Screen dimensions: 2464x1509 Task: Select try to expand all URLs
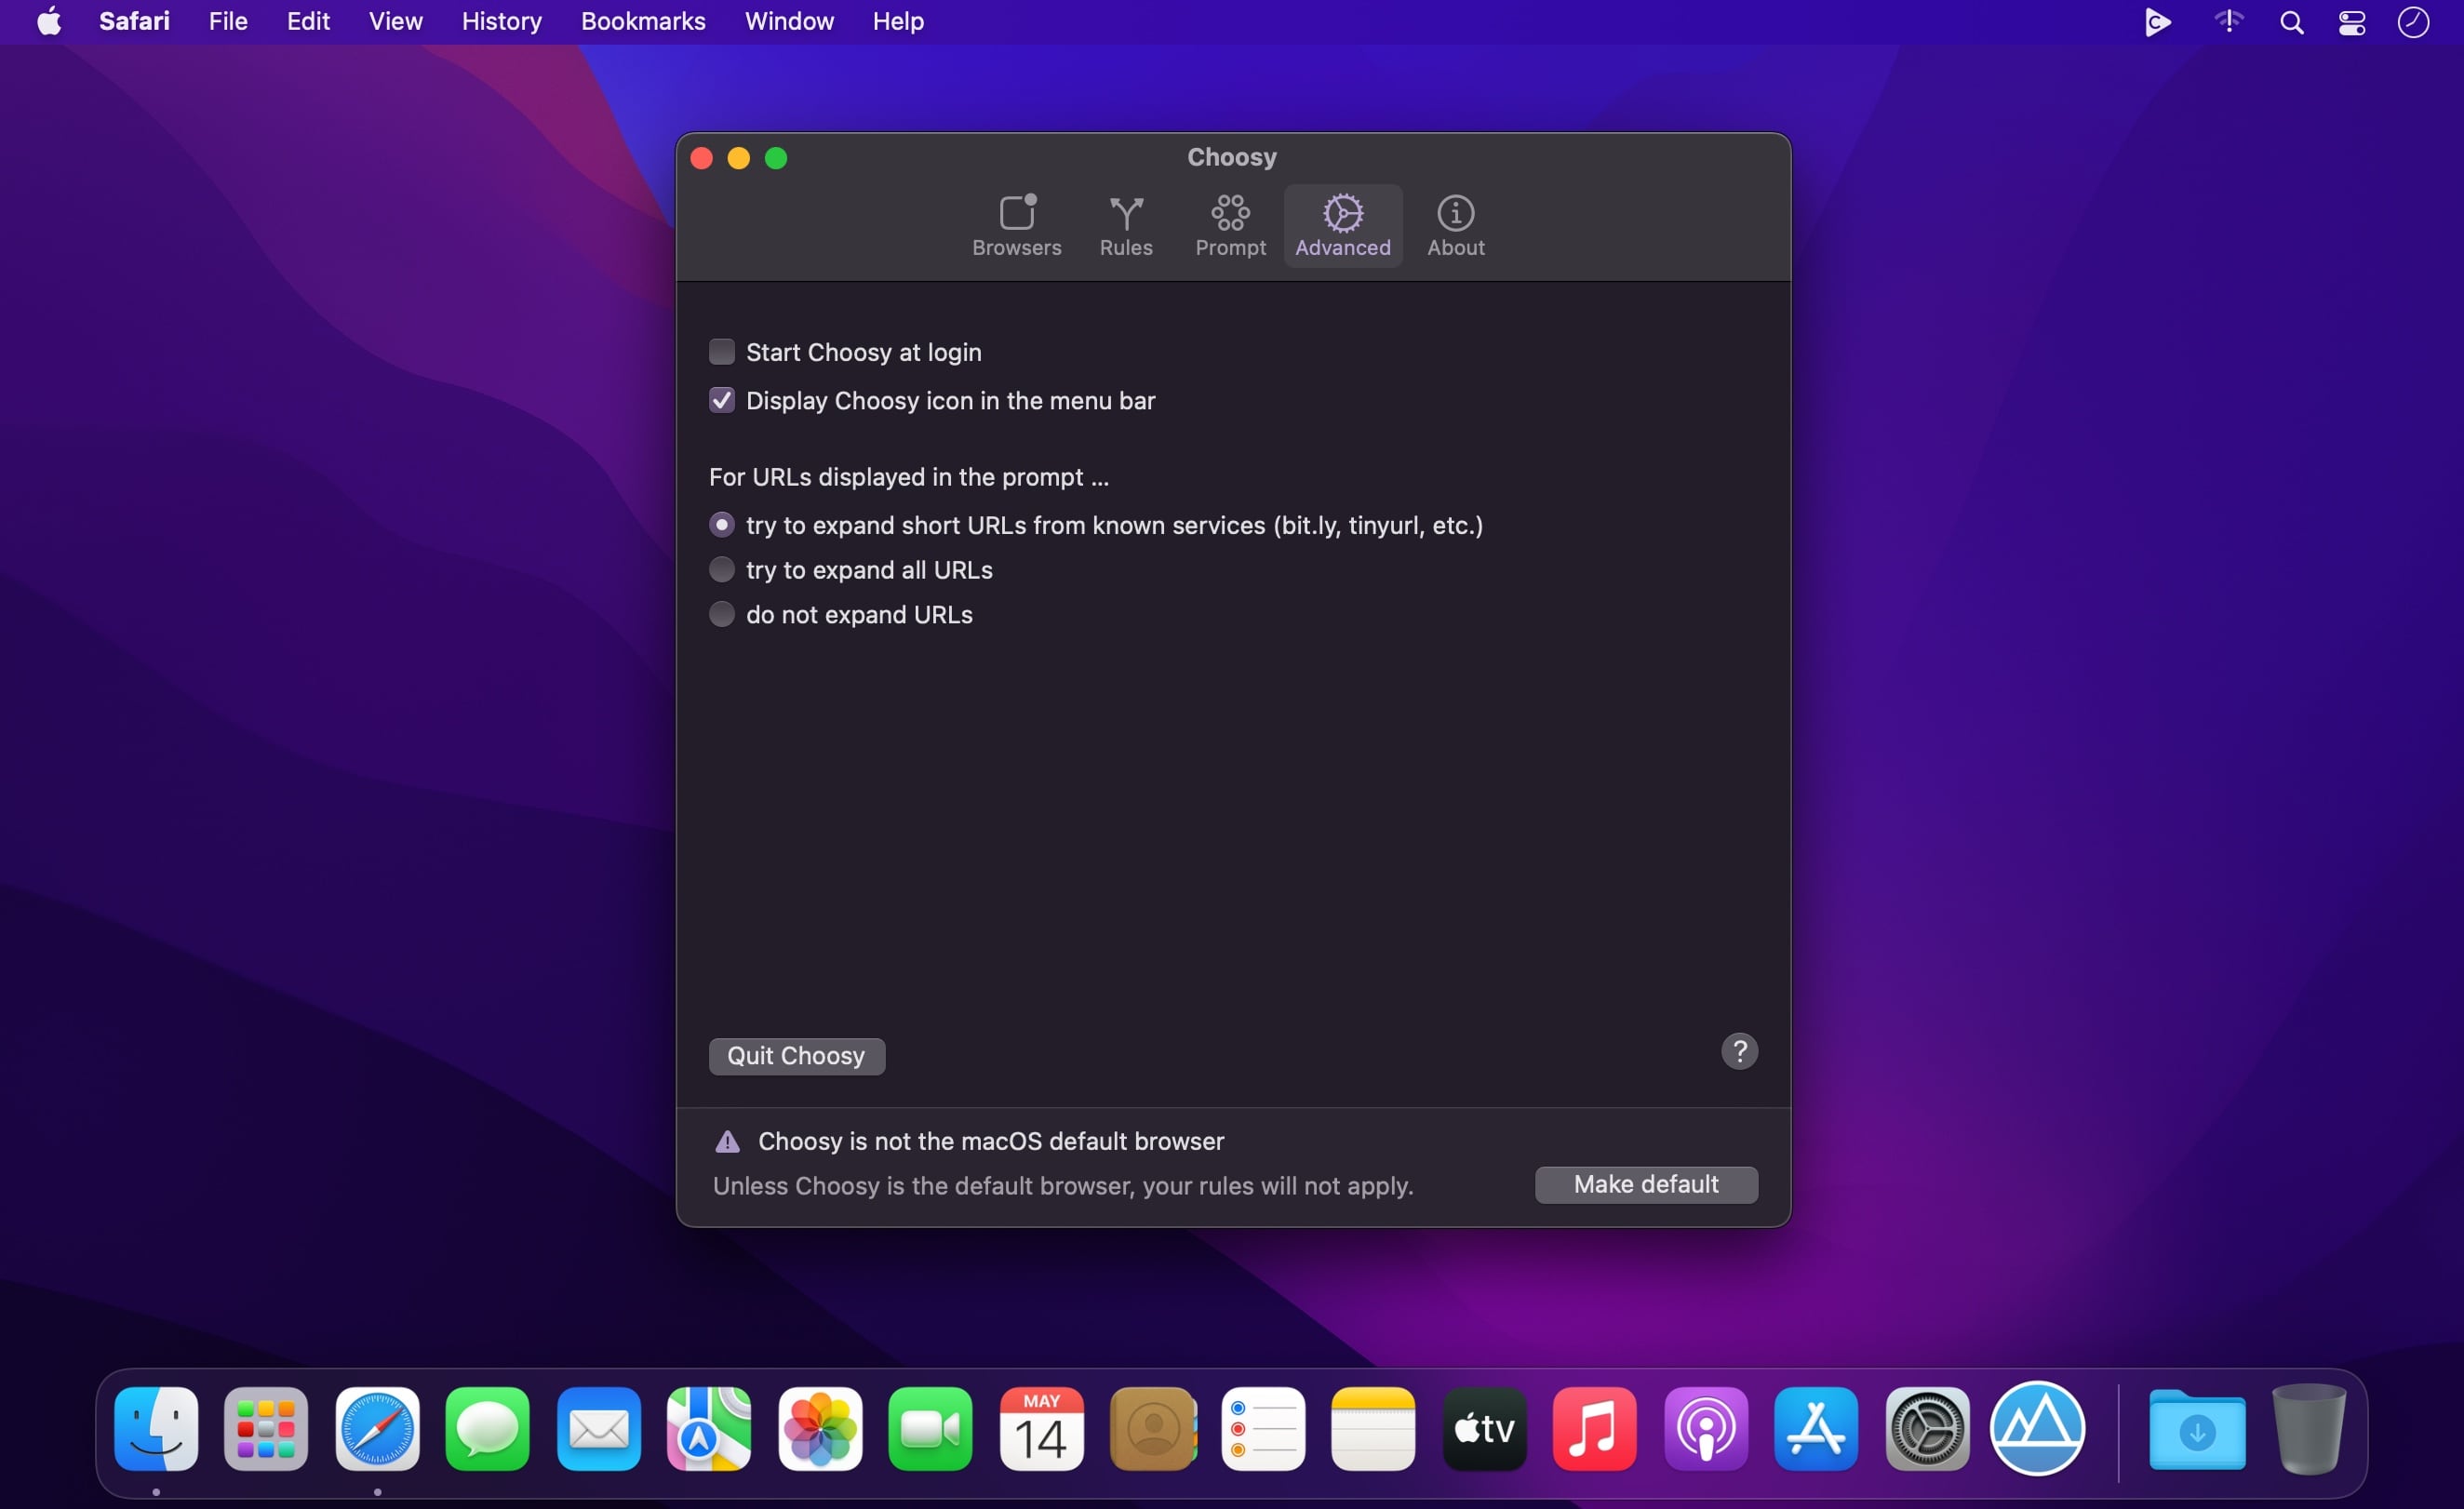[721, 569]
